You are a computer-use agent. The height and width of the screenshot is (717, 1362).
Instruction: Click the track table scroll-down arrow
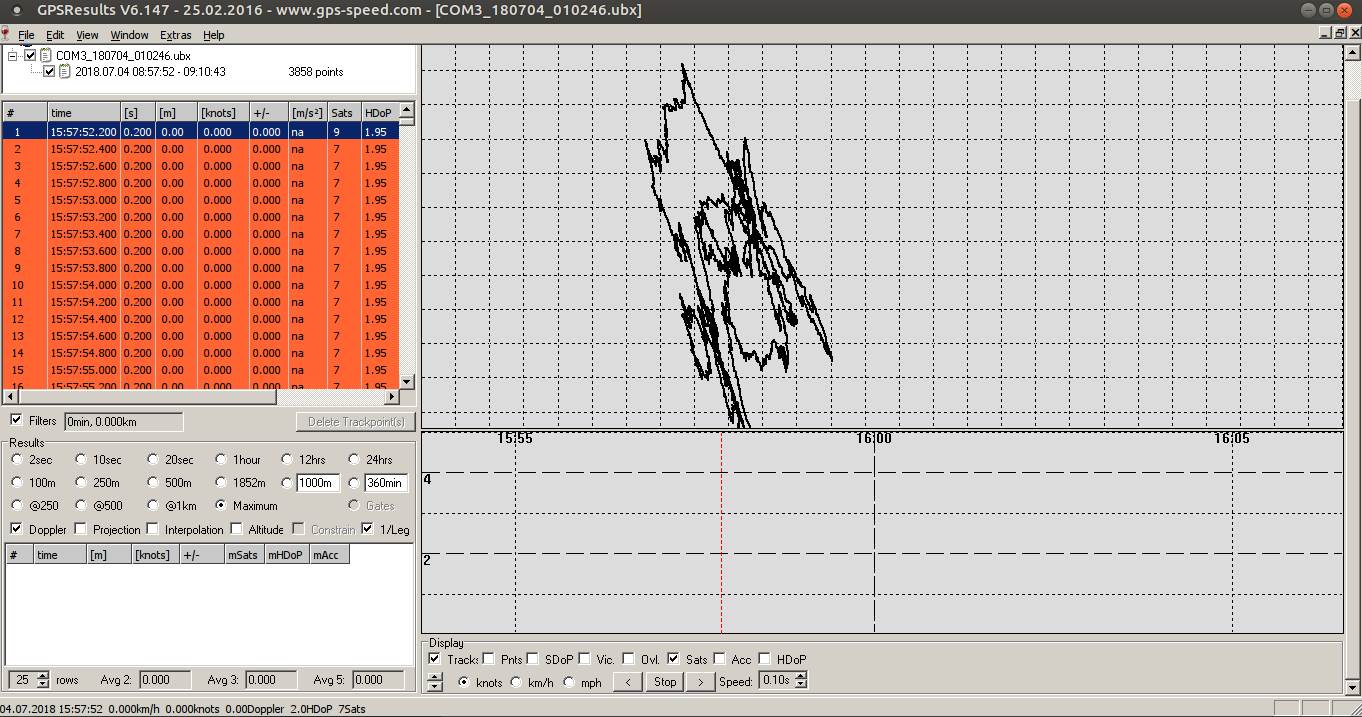(x=407, y=381)
